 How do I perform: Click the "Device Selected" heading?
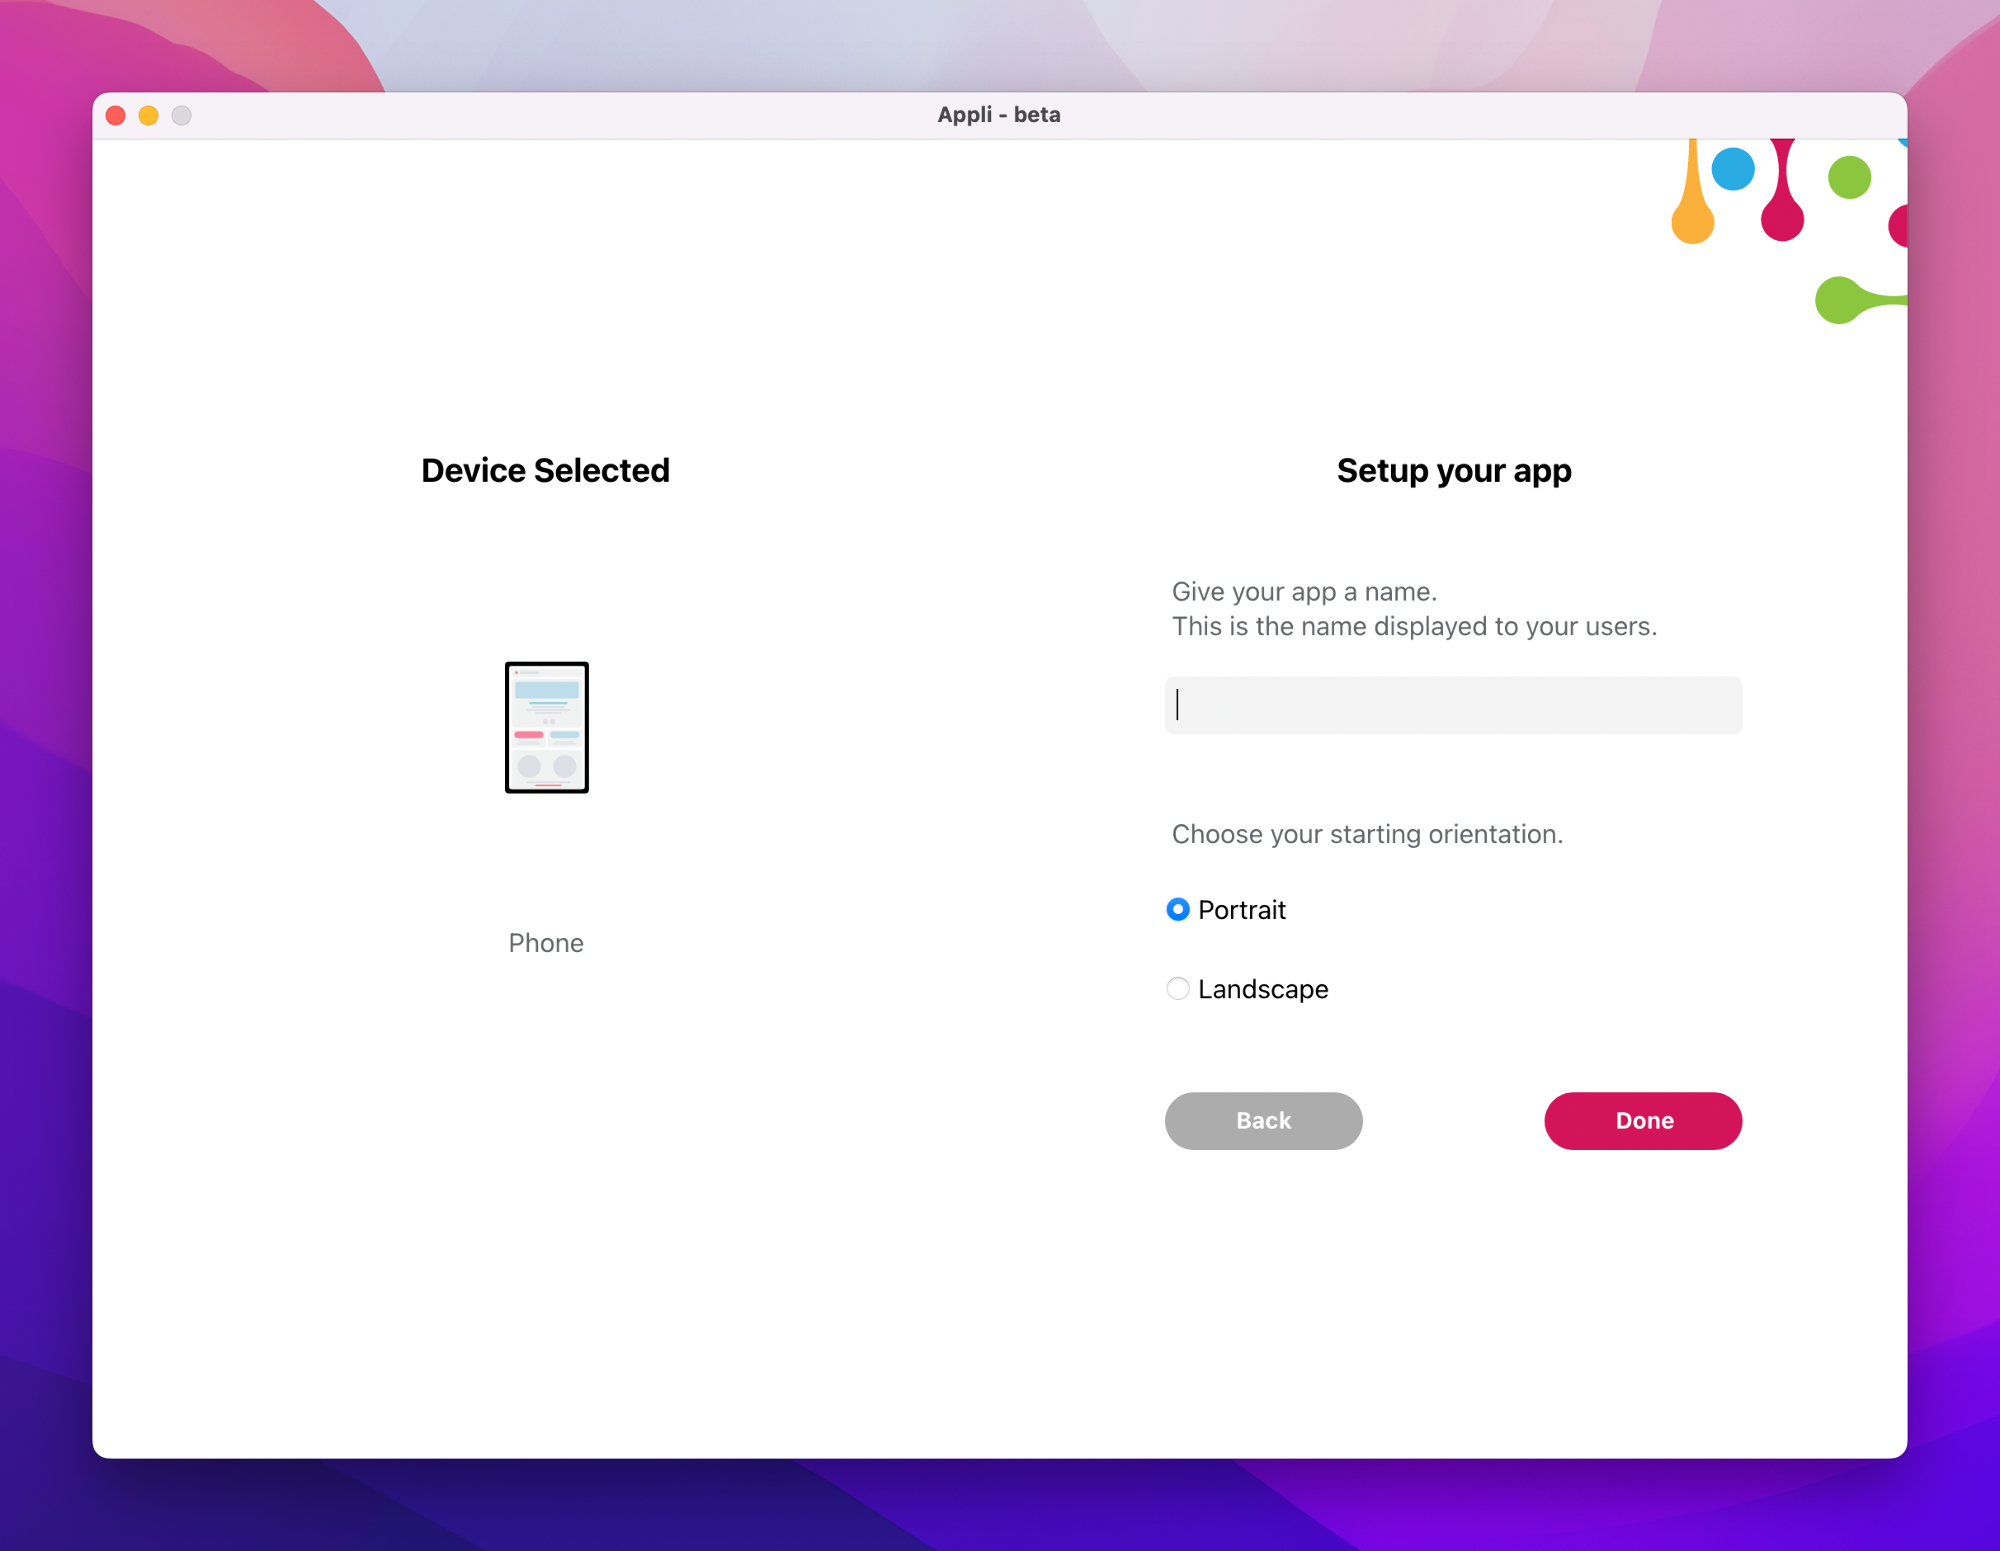545,470
